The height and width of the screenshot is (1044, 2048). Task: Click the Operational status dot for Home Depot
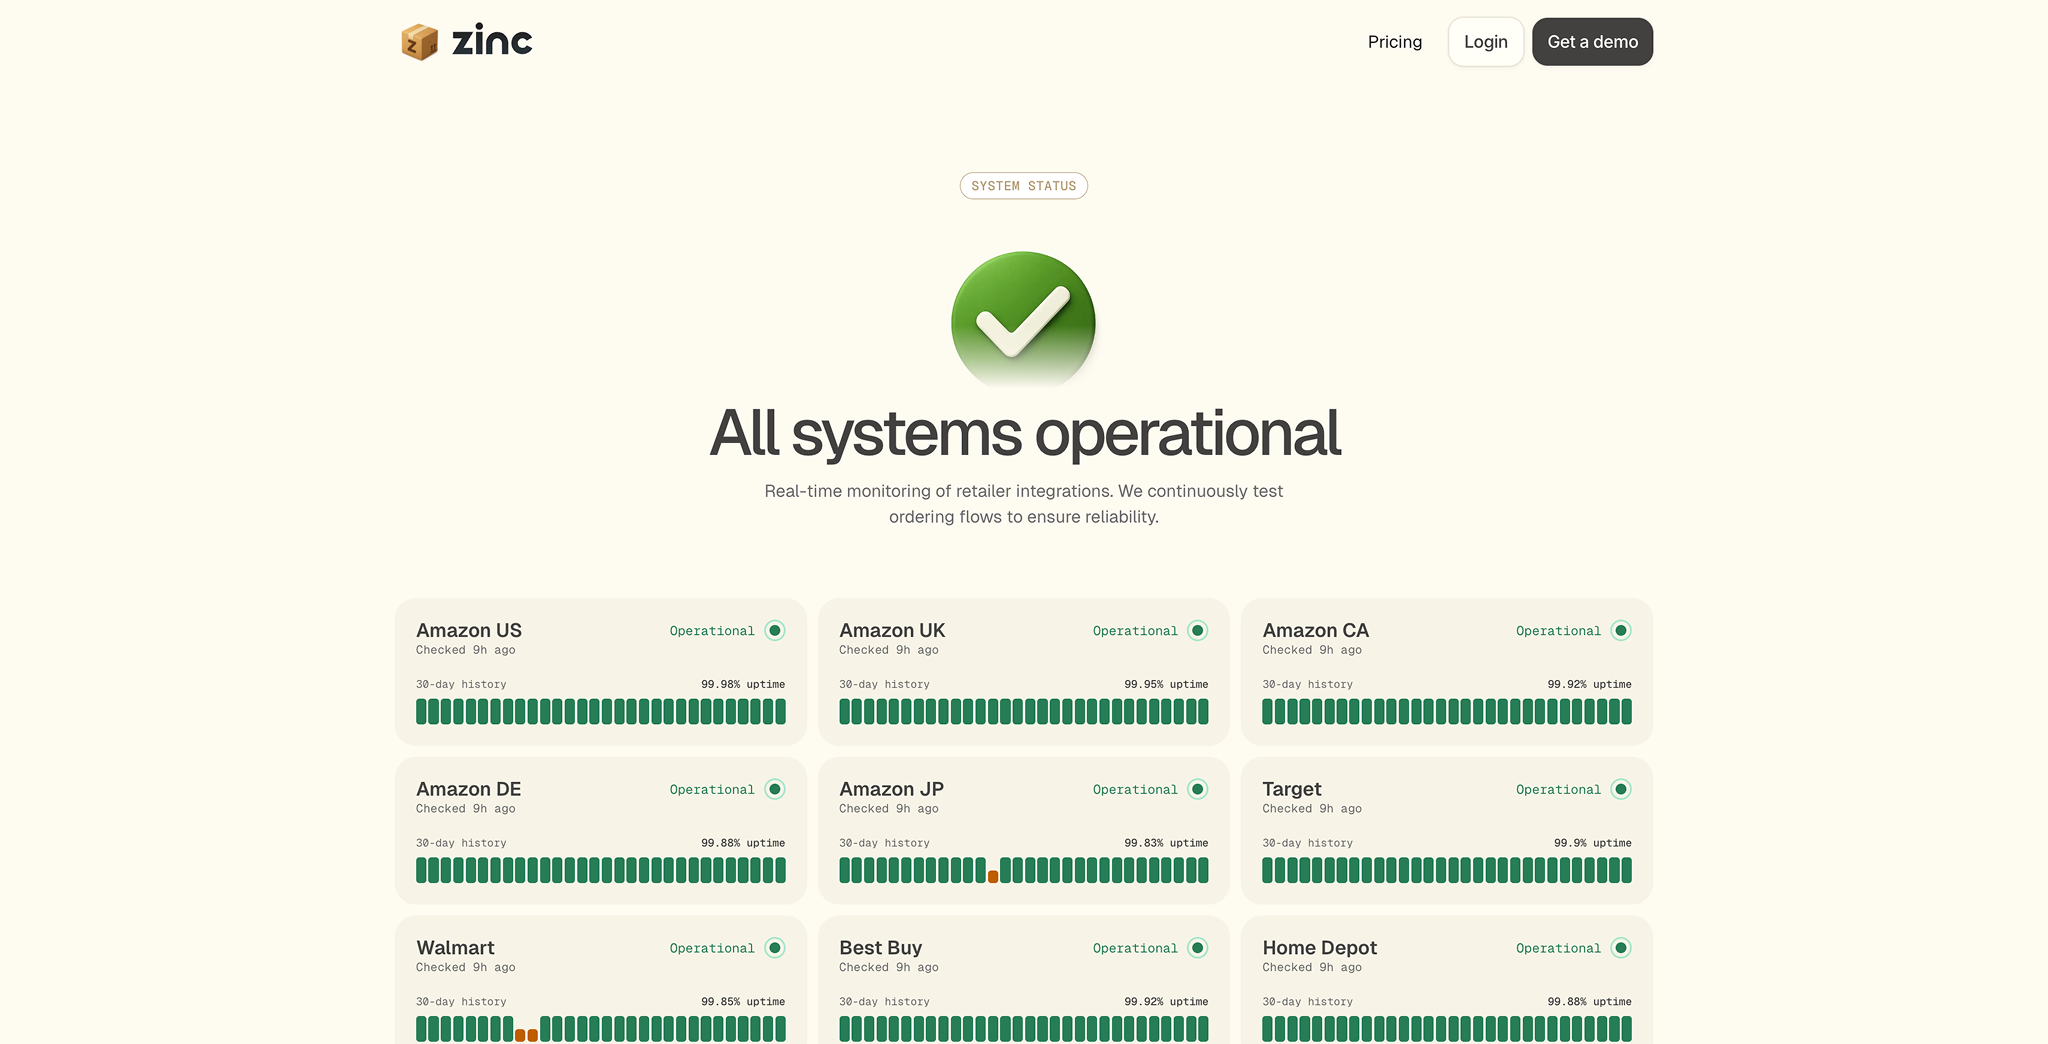1621,947
